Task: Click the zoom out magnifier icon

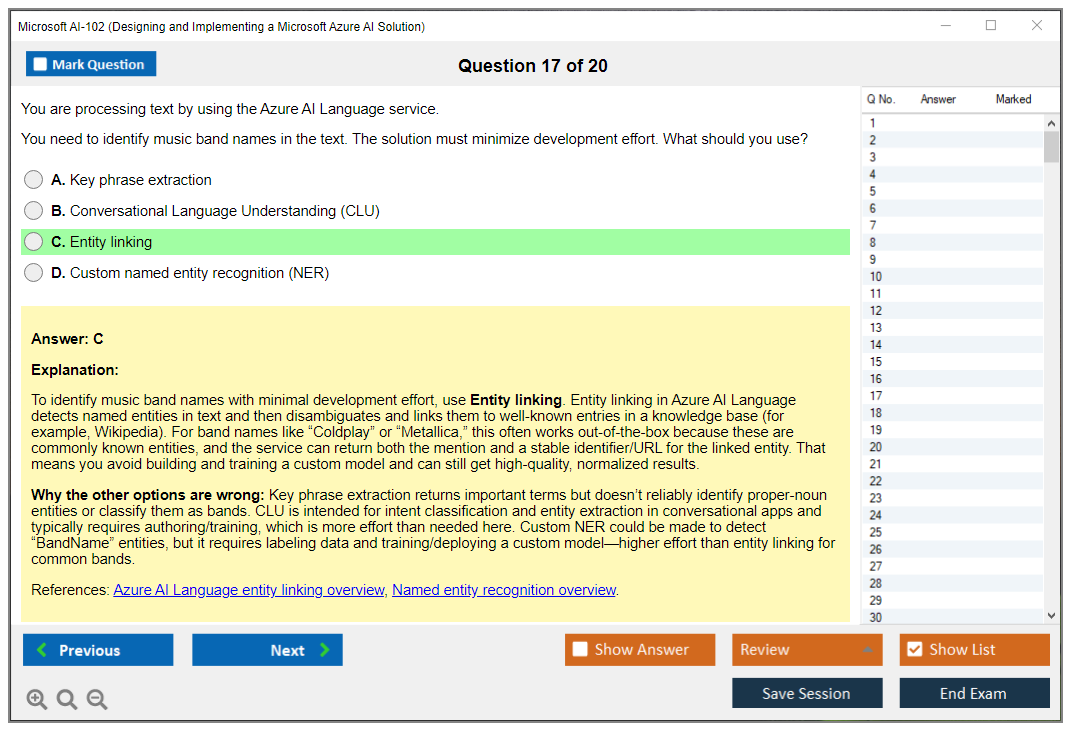Action: point(97,700)
